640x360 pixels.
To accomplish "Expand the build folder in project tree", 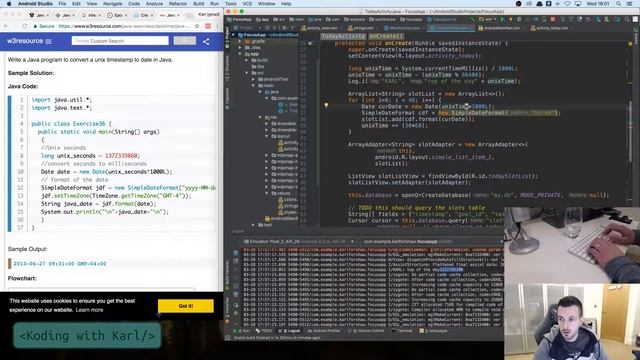I will coord(247,60).
